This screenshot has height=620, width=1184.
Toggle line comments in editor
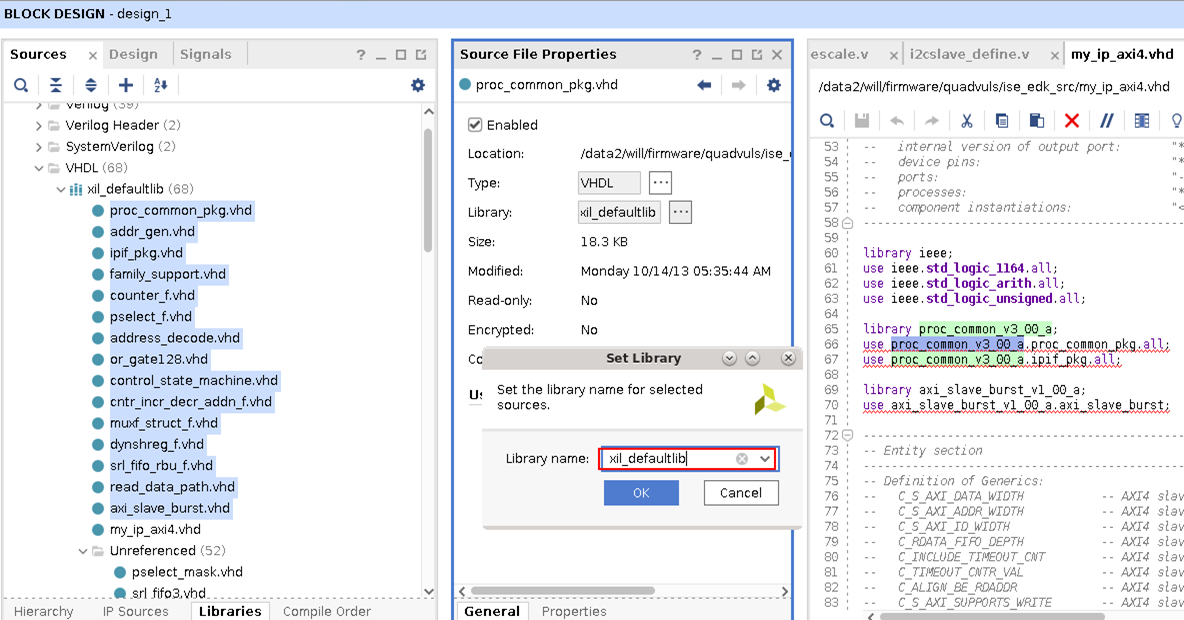pos(1107,121)
